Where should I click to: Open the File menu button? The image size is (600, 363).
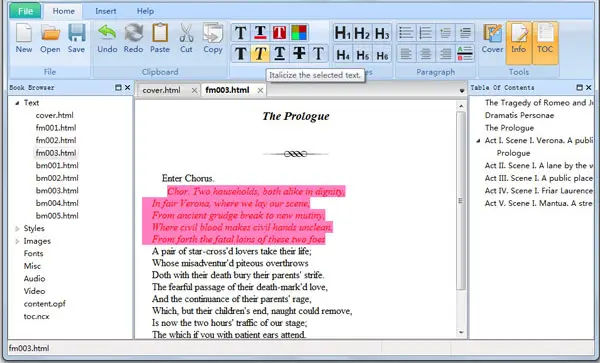click(25, 11)
